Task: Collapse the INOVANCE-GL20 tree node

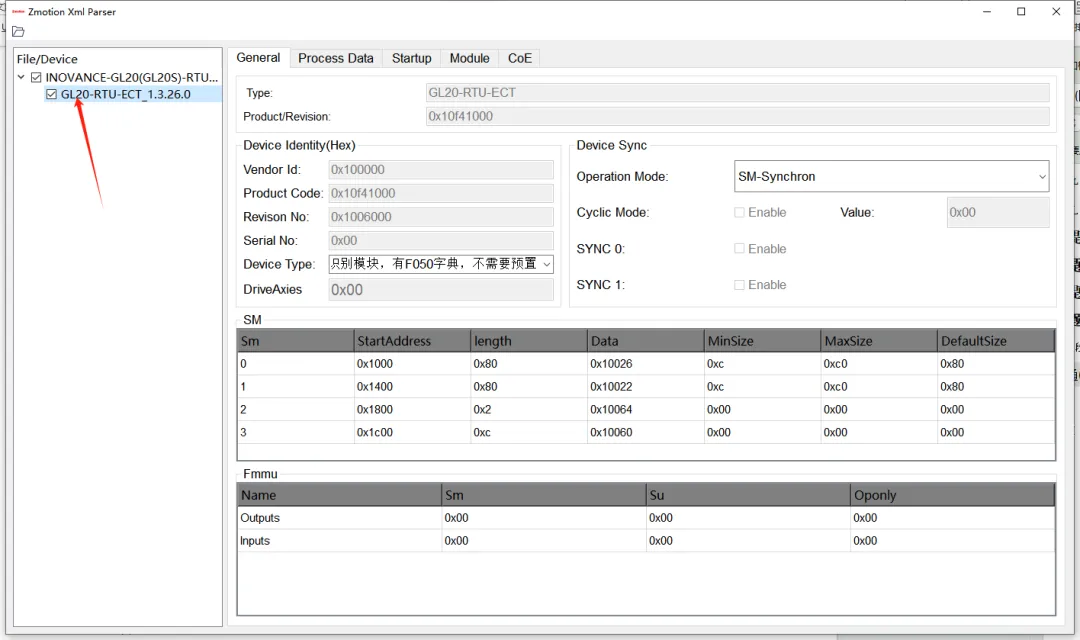Action: tap(21, 77)
